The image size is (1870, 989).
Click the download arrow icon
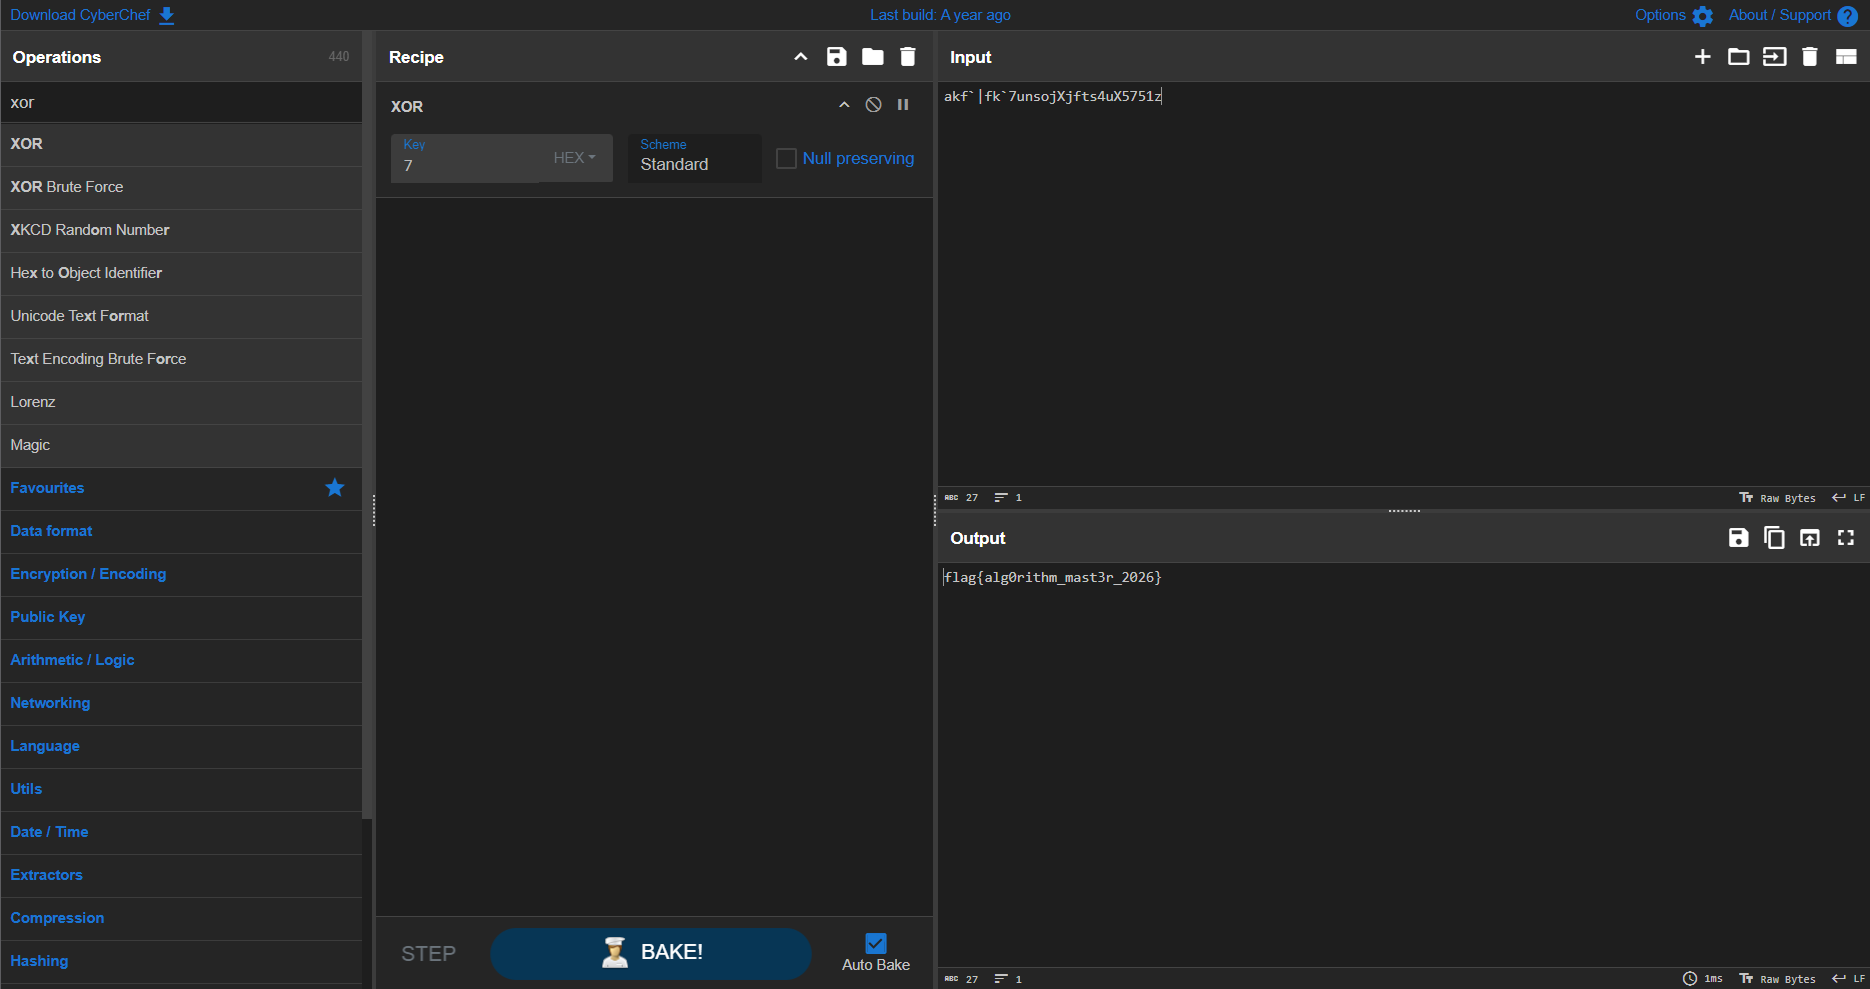pos(167,15)
